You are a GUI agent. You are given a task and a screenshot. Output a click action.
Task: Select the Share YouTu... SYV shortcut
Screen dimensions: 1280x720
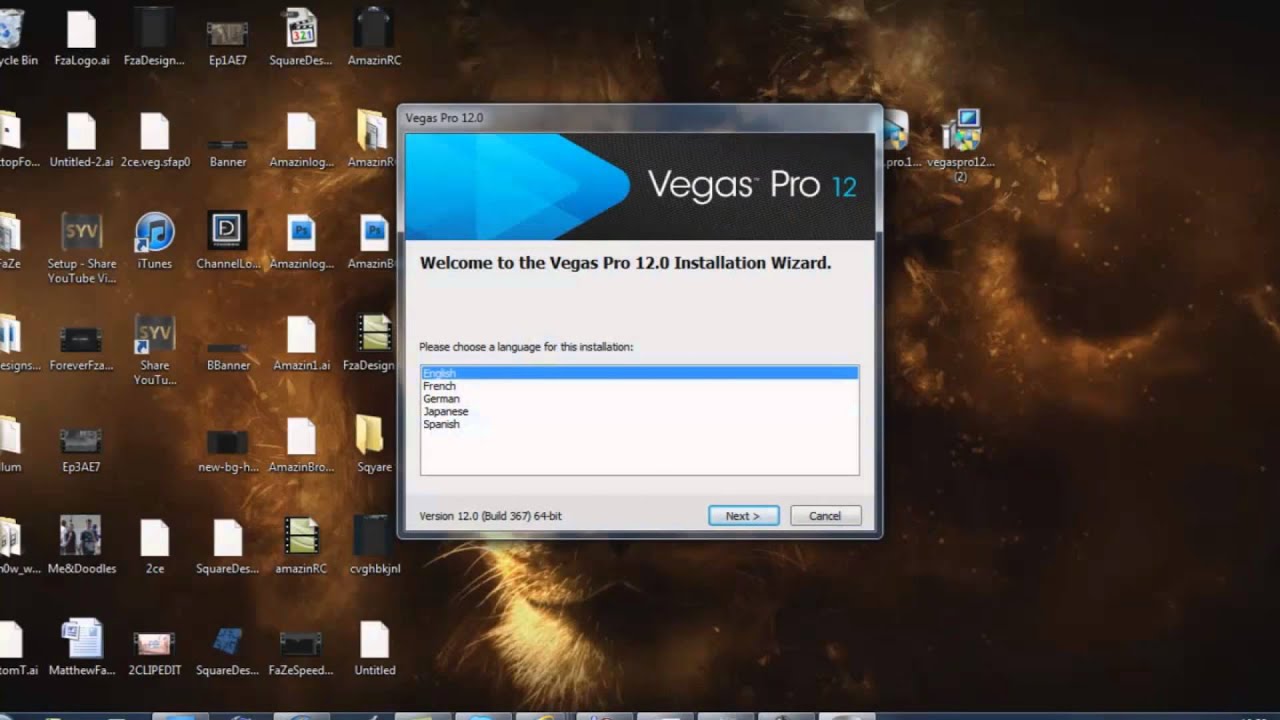point(155,350)
